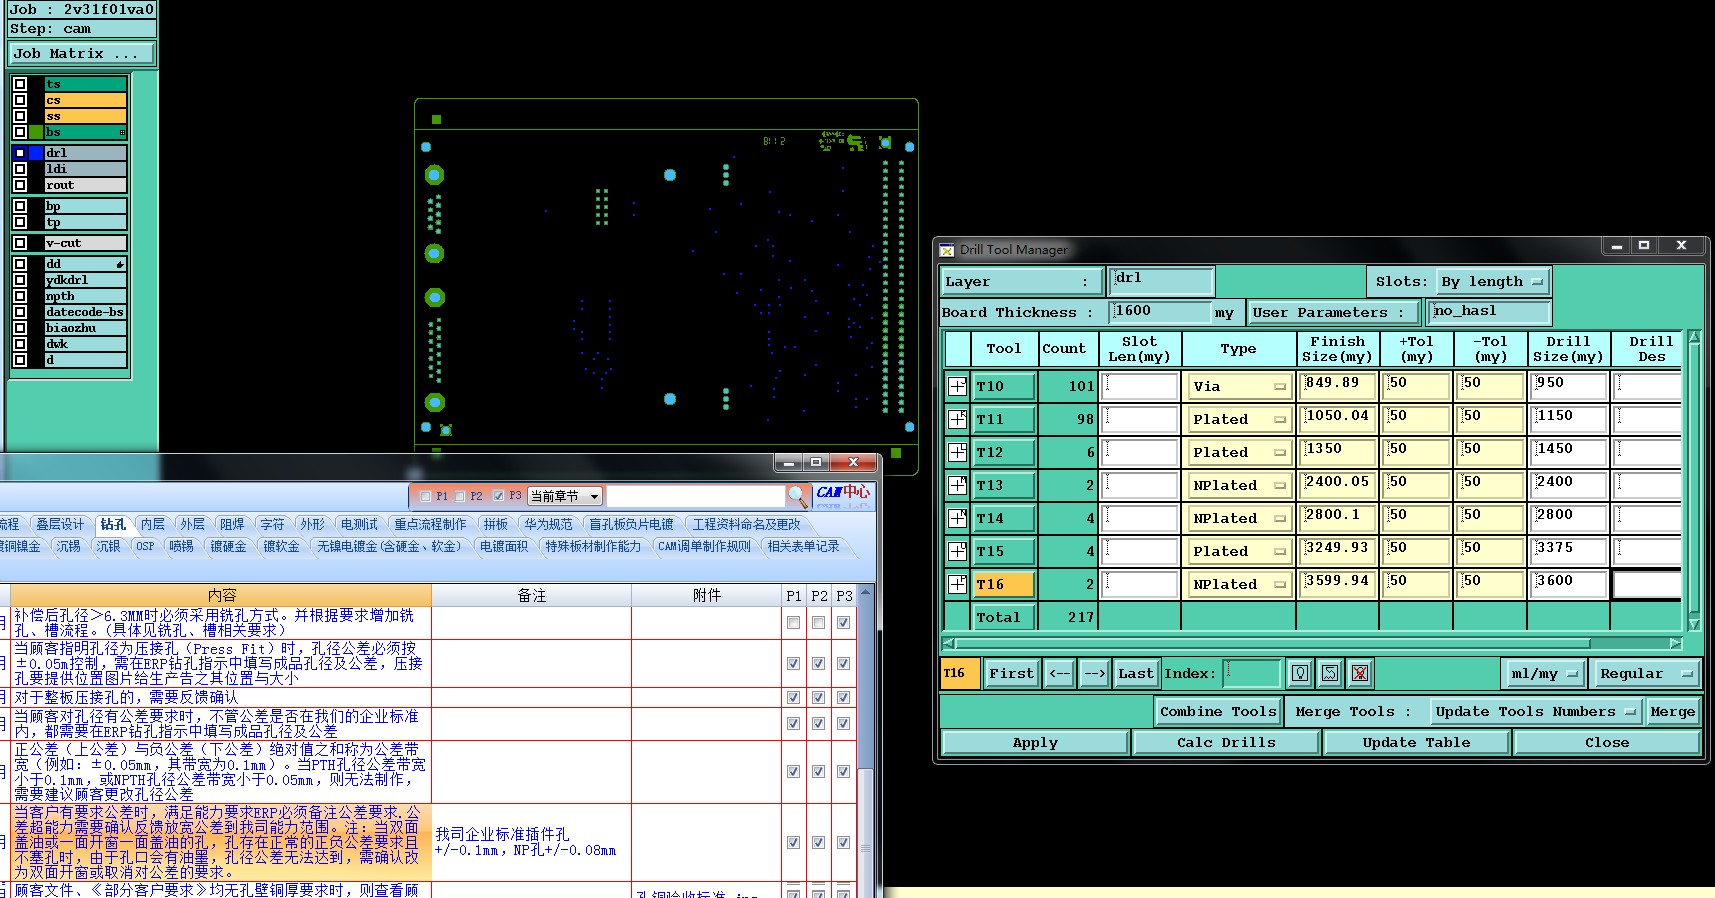Switch to the 钻孔 tab

click(x=113, y=524)
